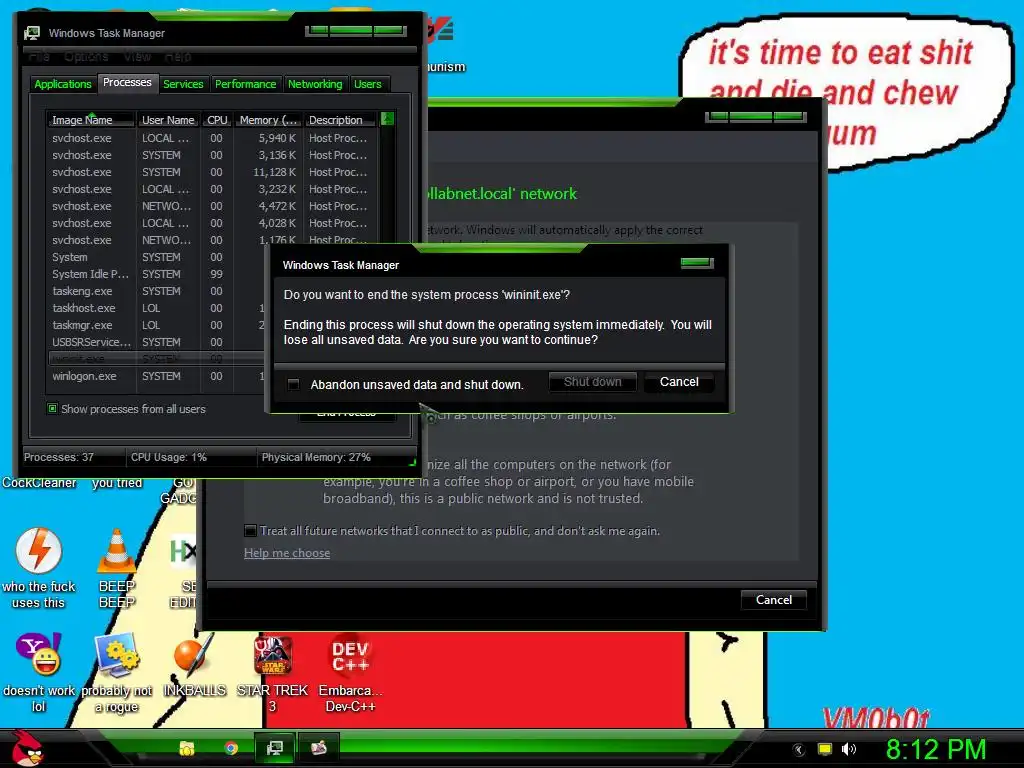Select the taskeng.exe process row

[x=157, y=291]
